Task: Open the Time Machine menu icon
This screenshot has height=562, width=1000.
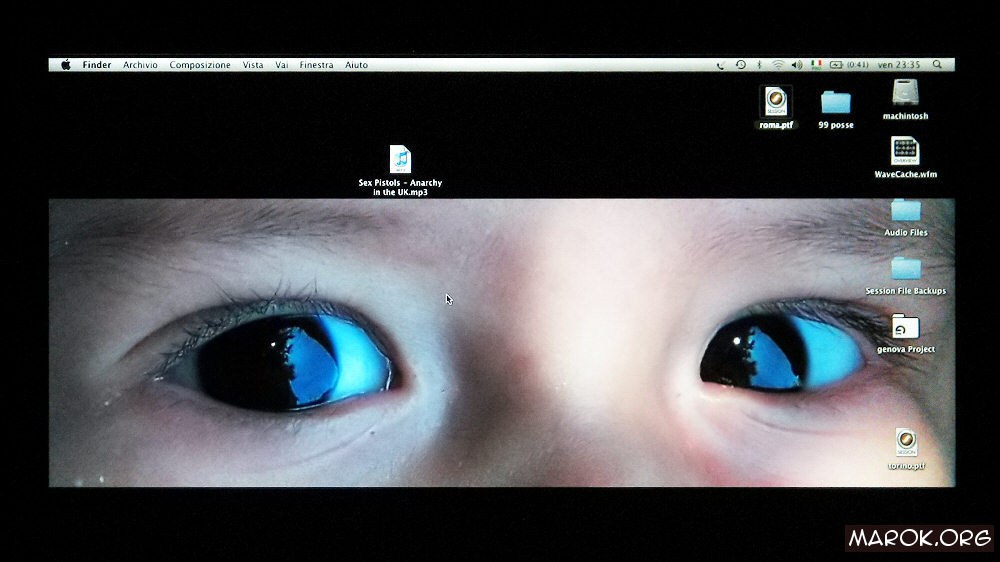Action: 740,65
